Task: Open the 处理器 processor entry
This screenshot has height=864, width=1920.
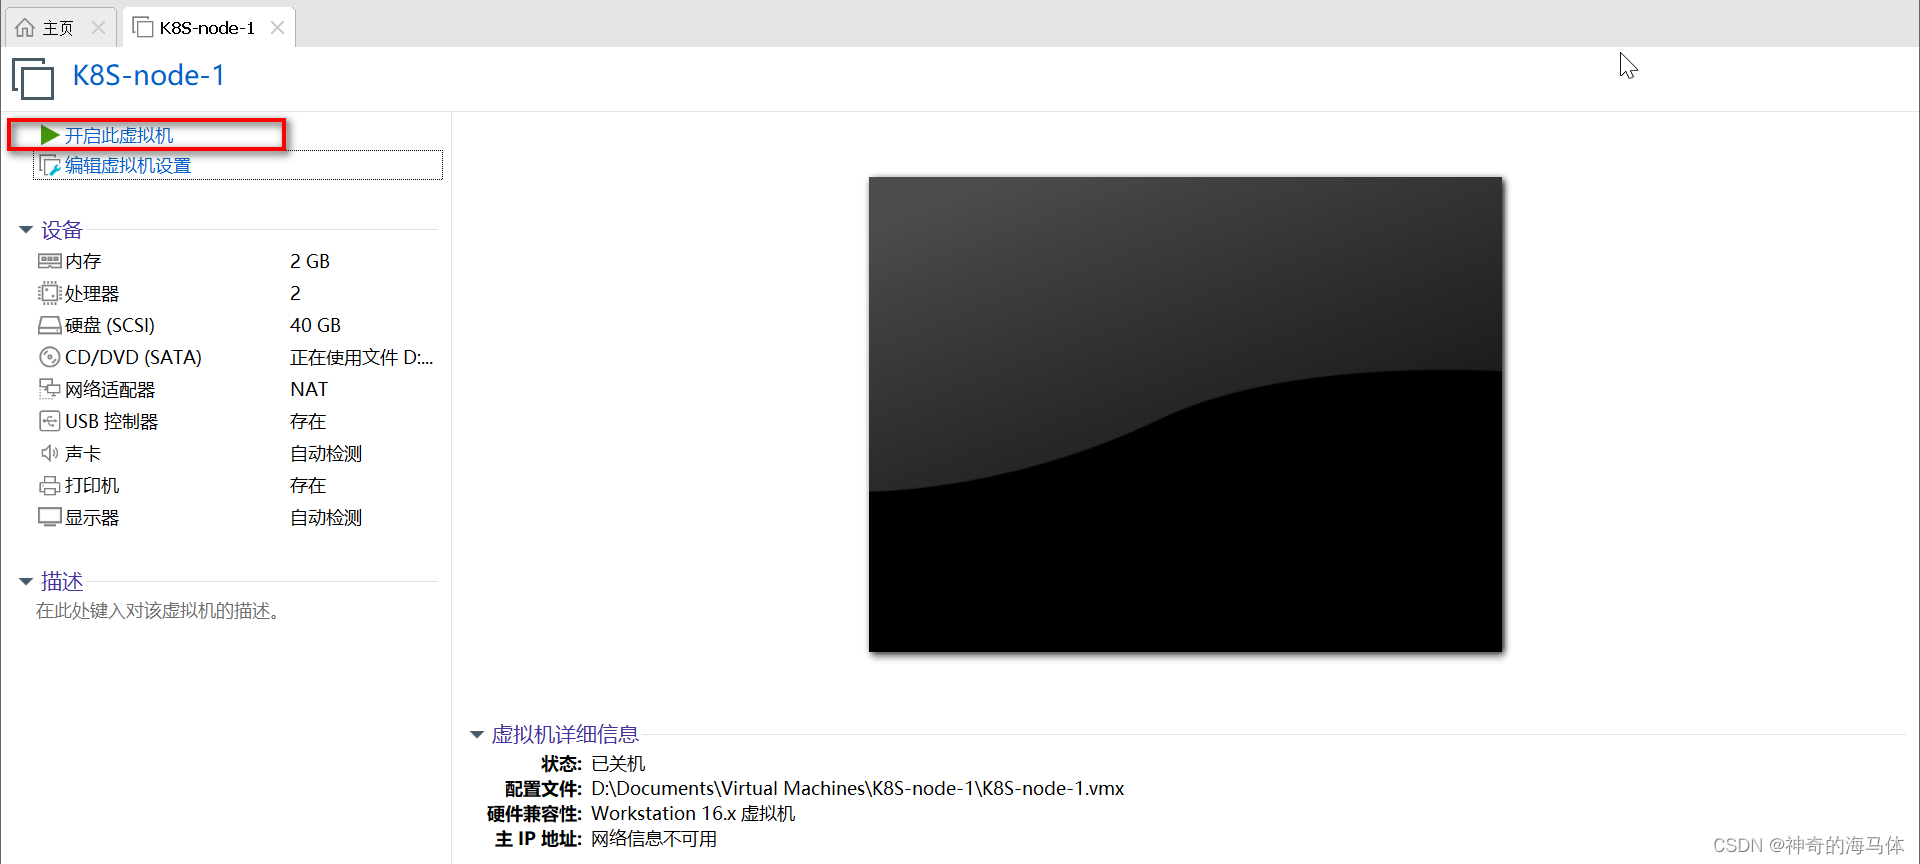Action: click(92, 293)
